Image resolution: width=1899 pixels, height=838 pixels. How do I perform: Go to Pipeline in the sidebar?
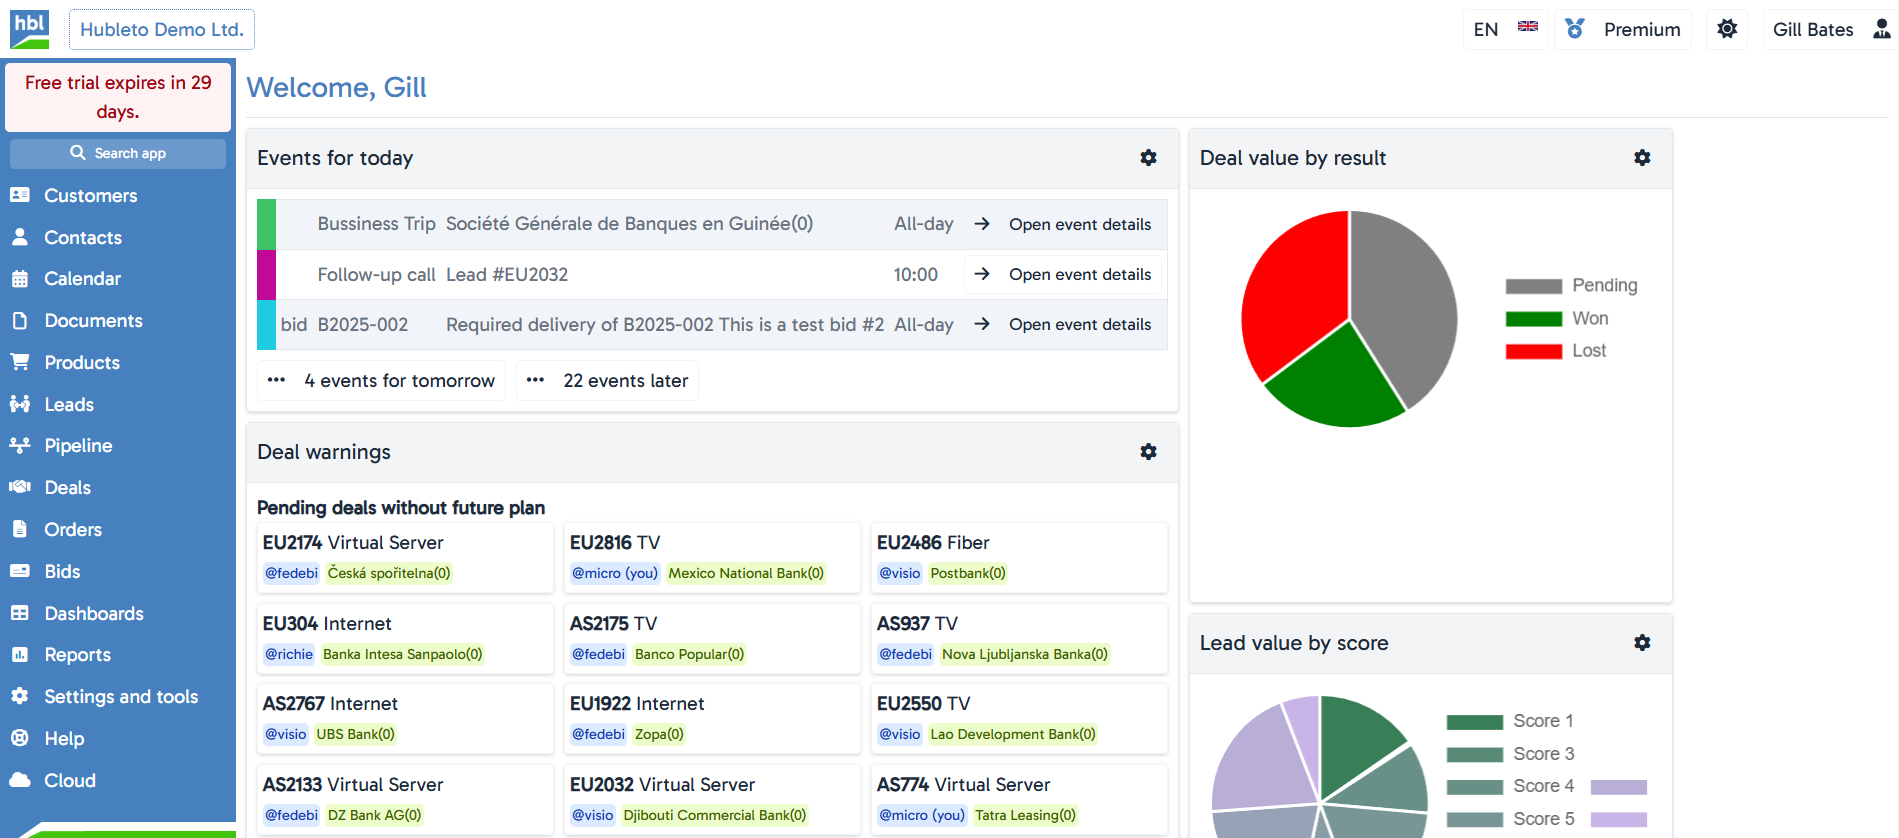(x=78, y=446)
